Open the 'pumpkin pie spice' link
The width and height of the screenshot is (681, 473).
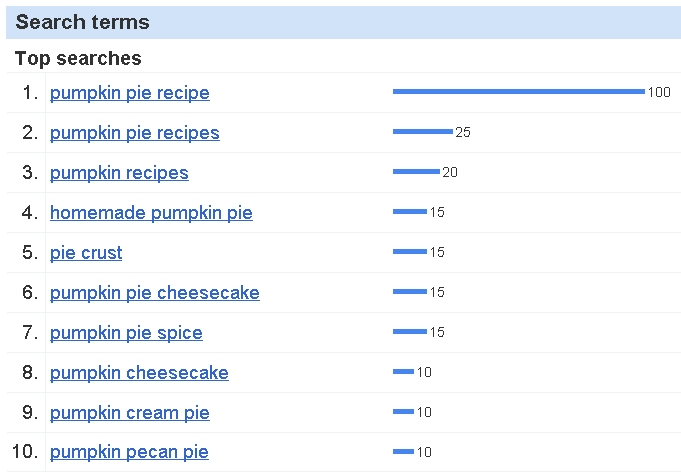point(126,333)
